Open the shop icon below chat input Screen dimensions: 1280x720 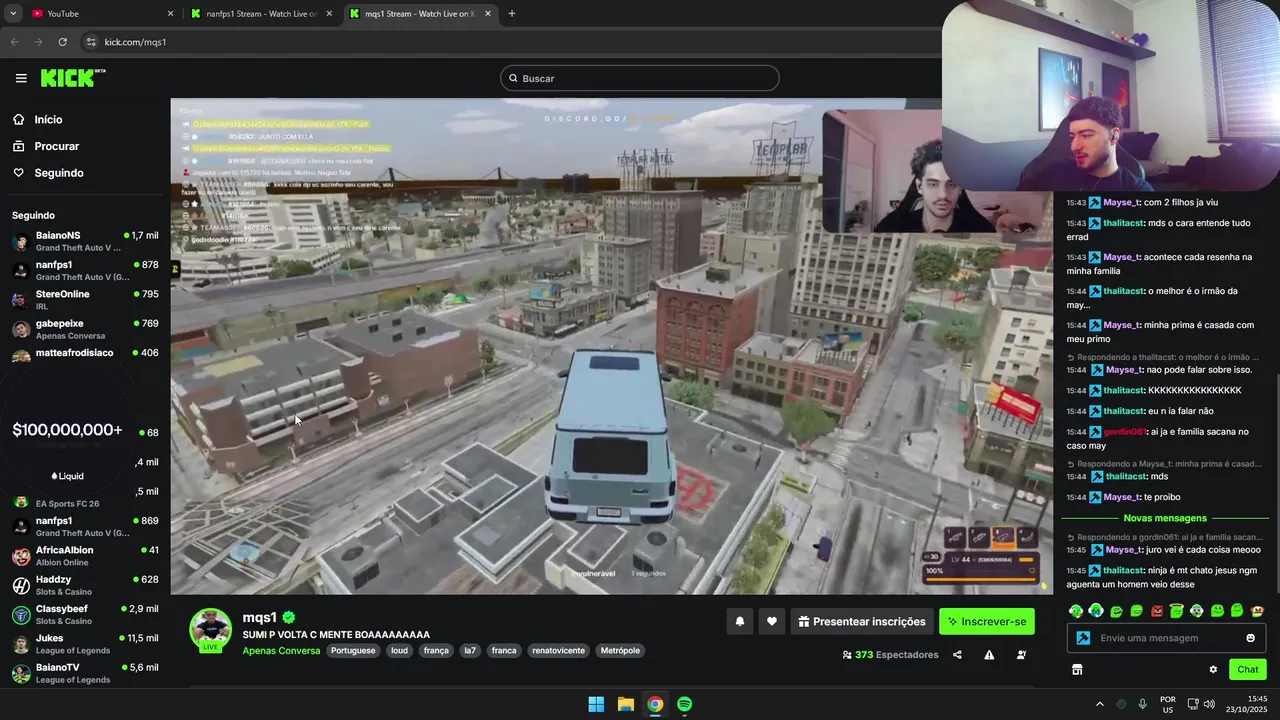(1077, 670)
